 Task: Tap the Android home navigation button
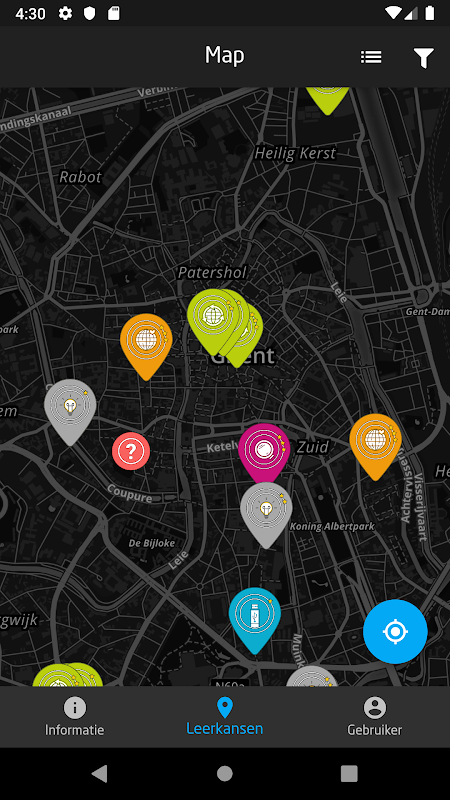click(x=224, y=773)
